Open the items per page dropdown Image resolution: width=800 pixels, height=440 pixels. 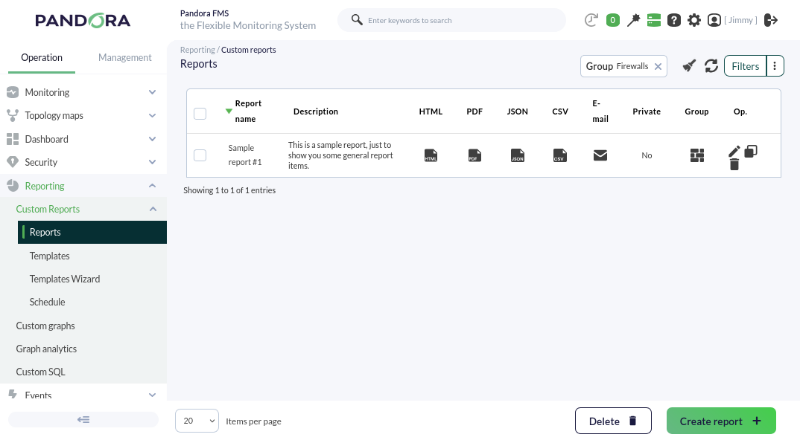click(197, 421)
